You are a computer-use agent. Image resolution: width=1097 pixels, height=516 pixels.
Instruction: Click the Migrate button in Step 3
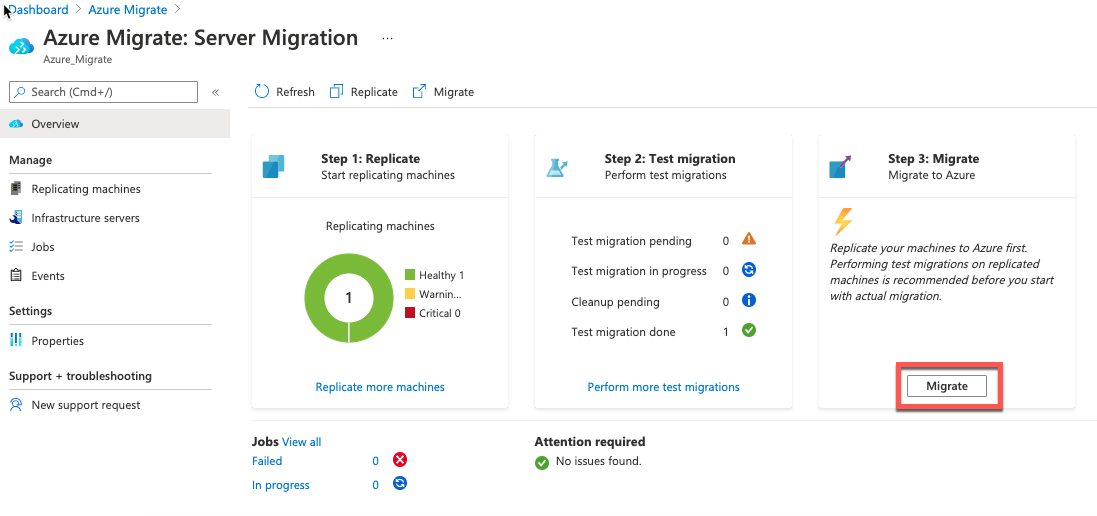947,386
